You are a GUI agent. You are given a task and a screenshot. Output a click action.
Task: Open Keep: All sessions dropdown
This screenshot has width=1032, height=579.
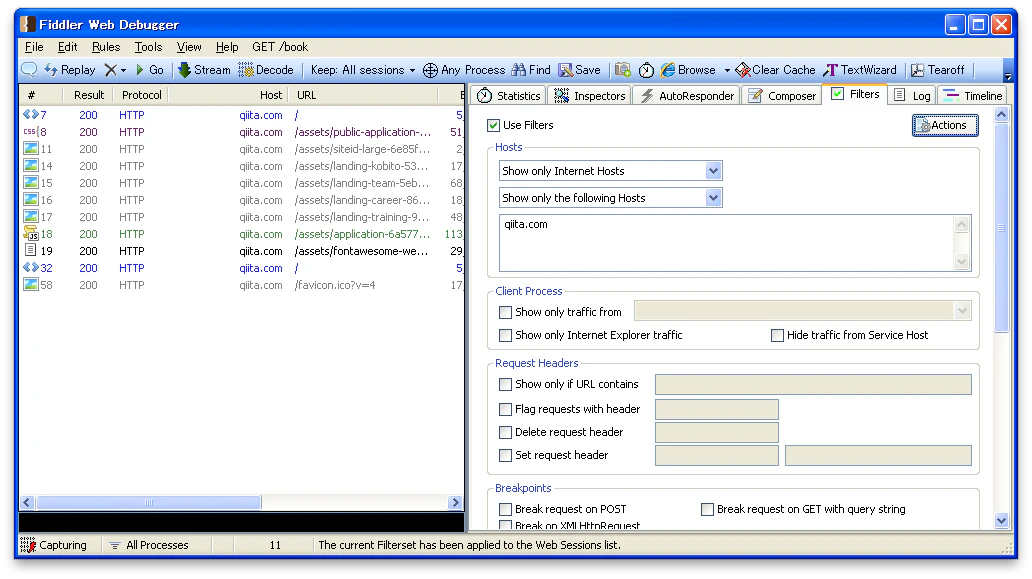coord(363,70)
